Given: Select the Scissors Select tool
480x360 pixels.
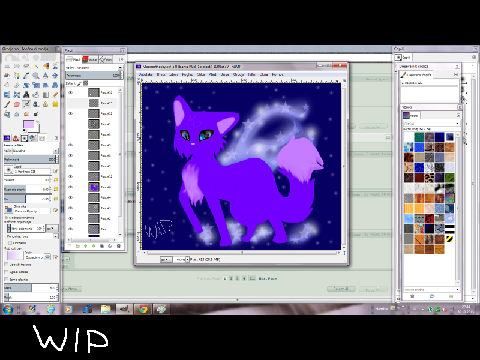Looking at the screenshot, I should click(x=55, y=66).
